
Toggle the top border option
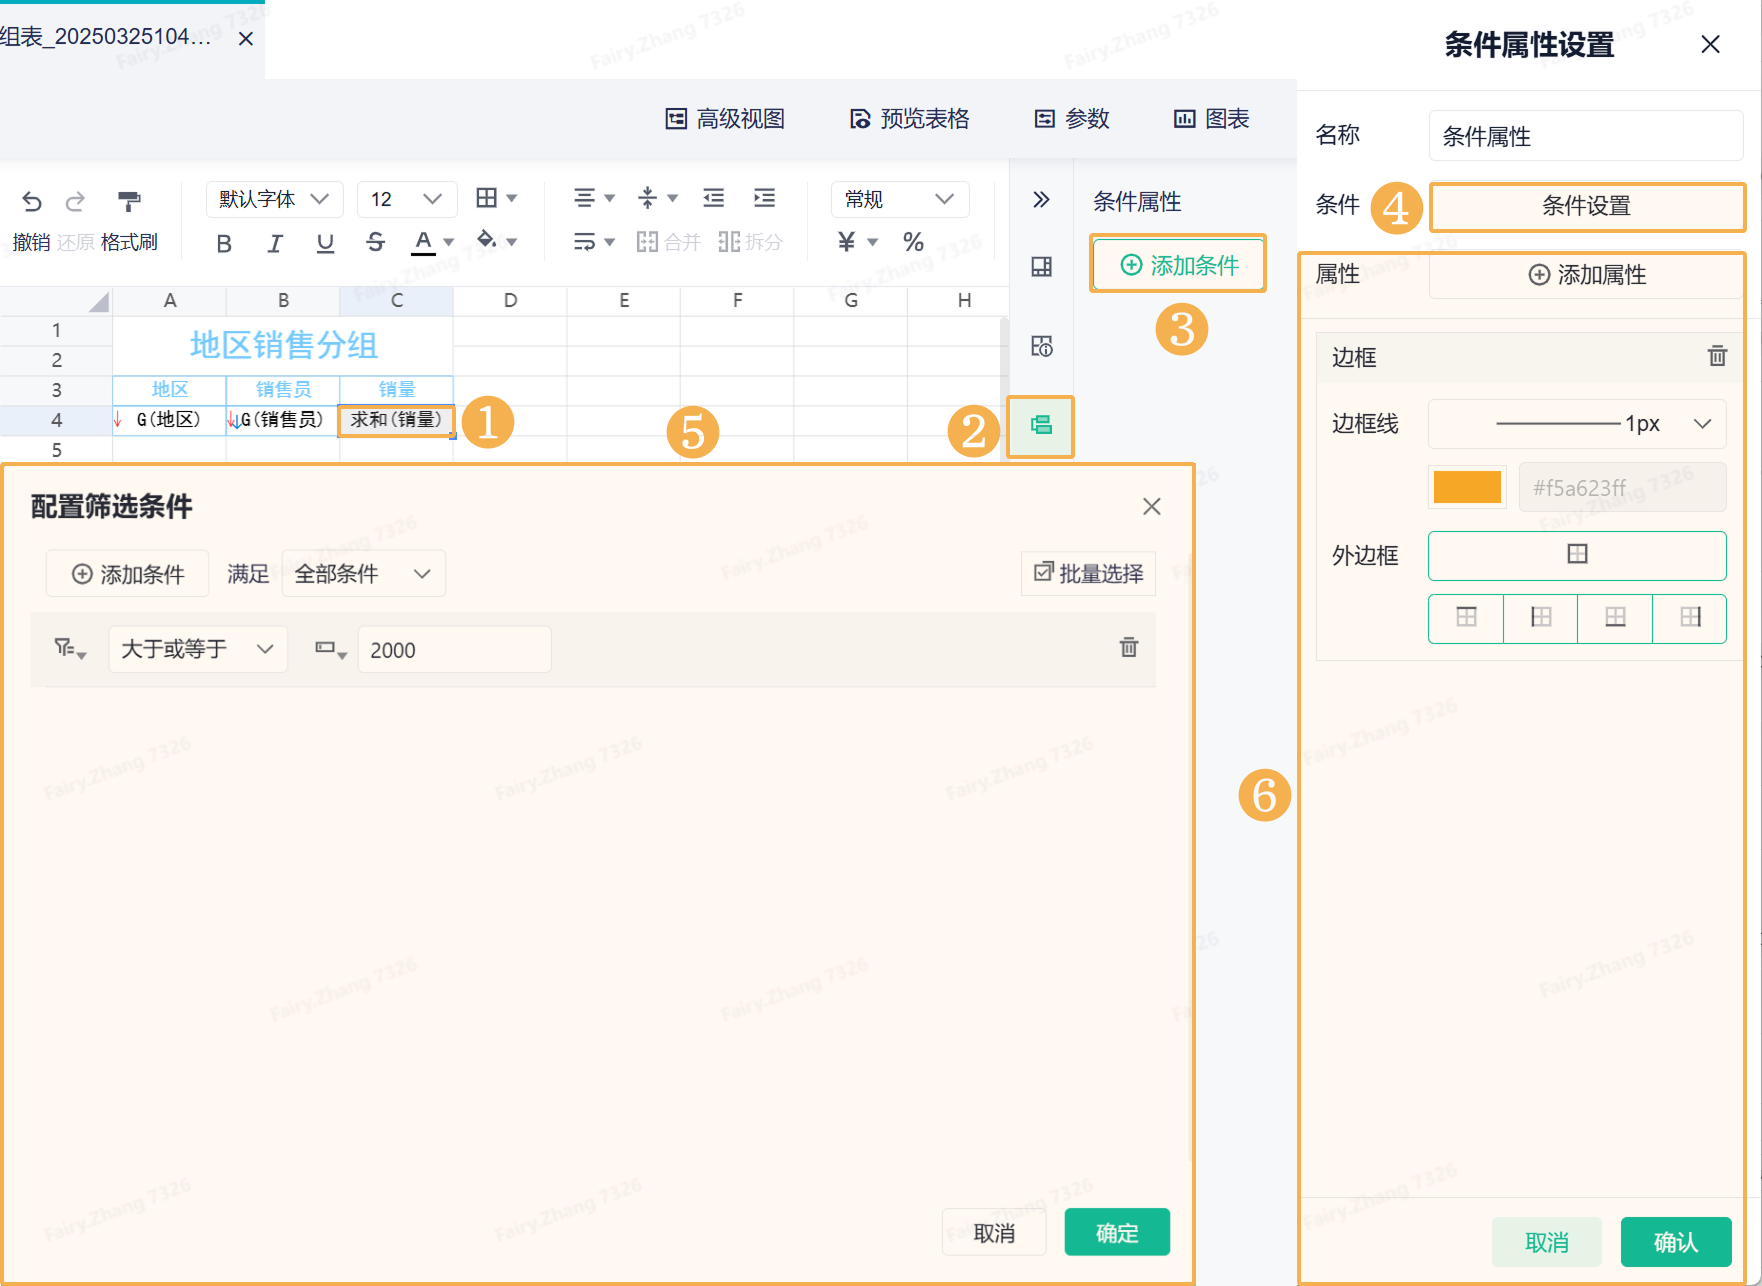point(1466,618)
